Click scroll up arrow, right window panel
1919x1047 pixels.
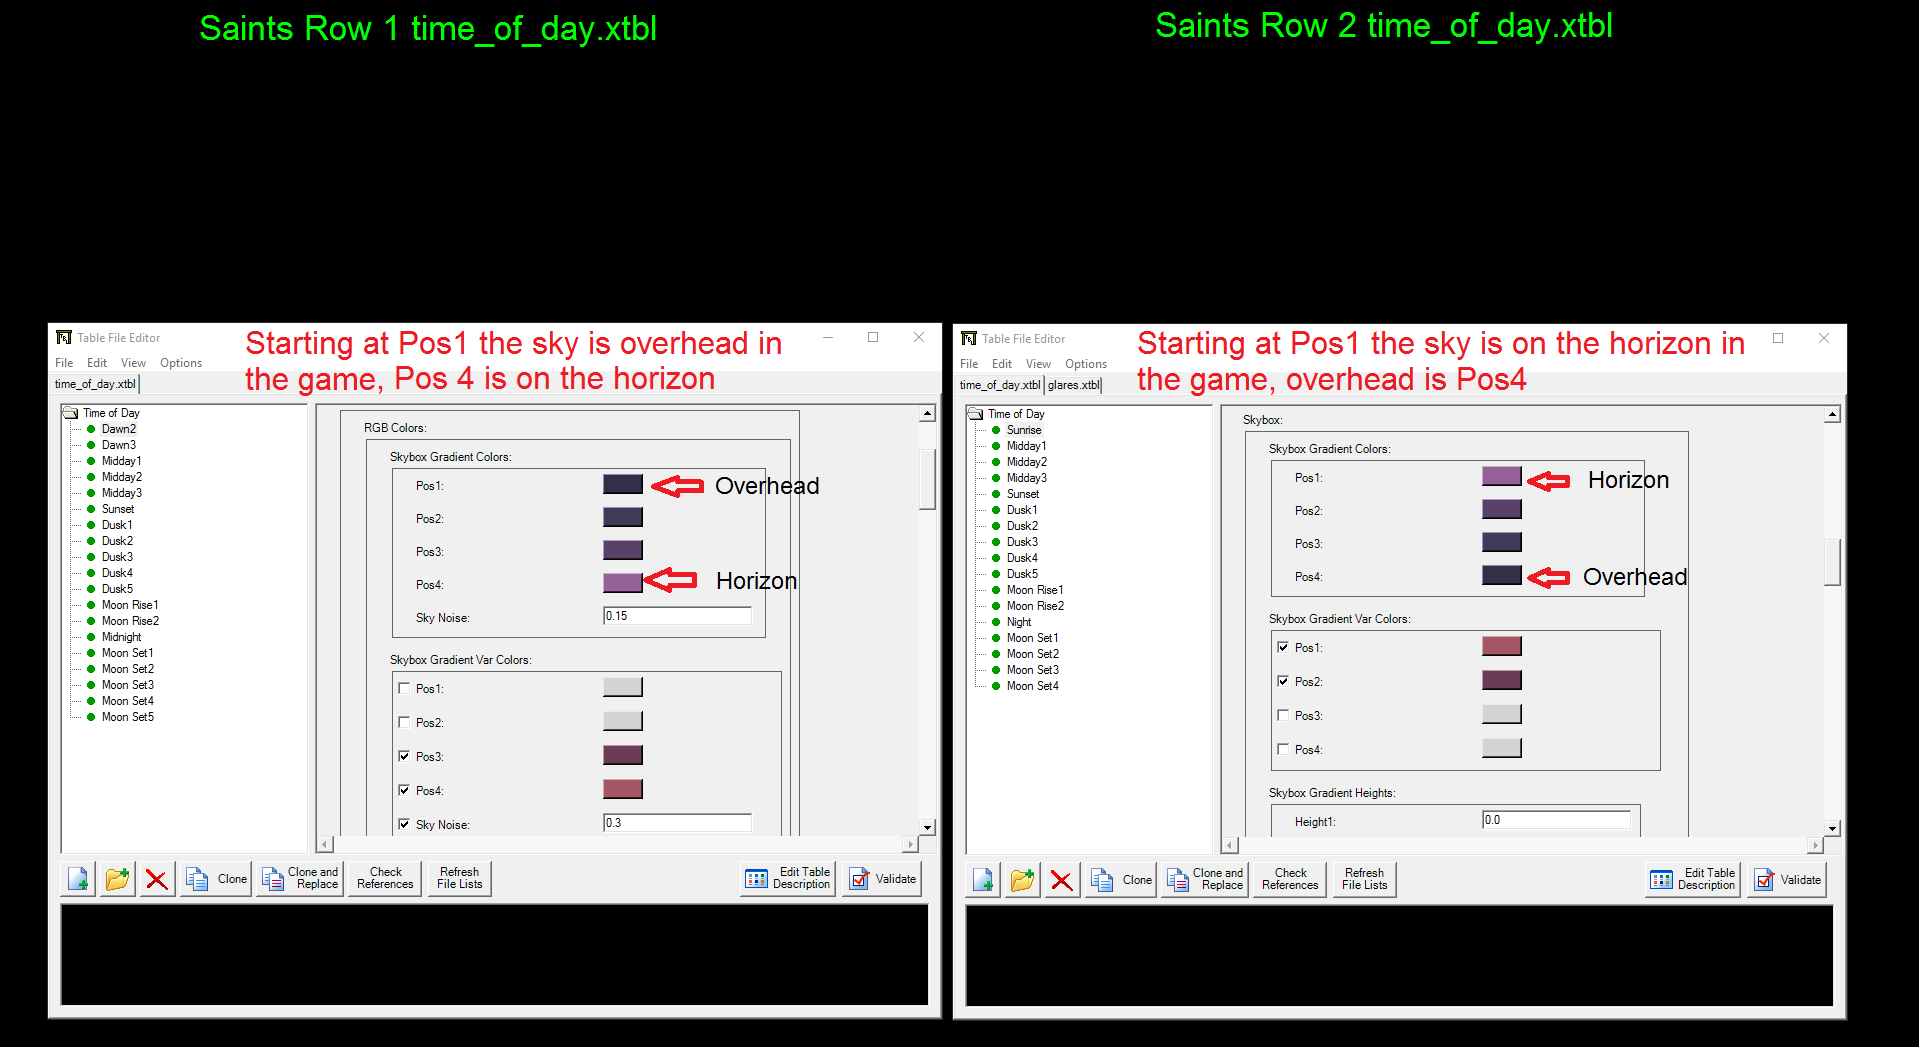click(x=1833, y=414)
